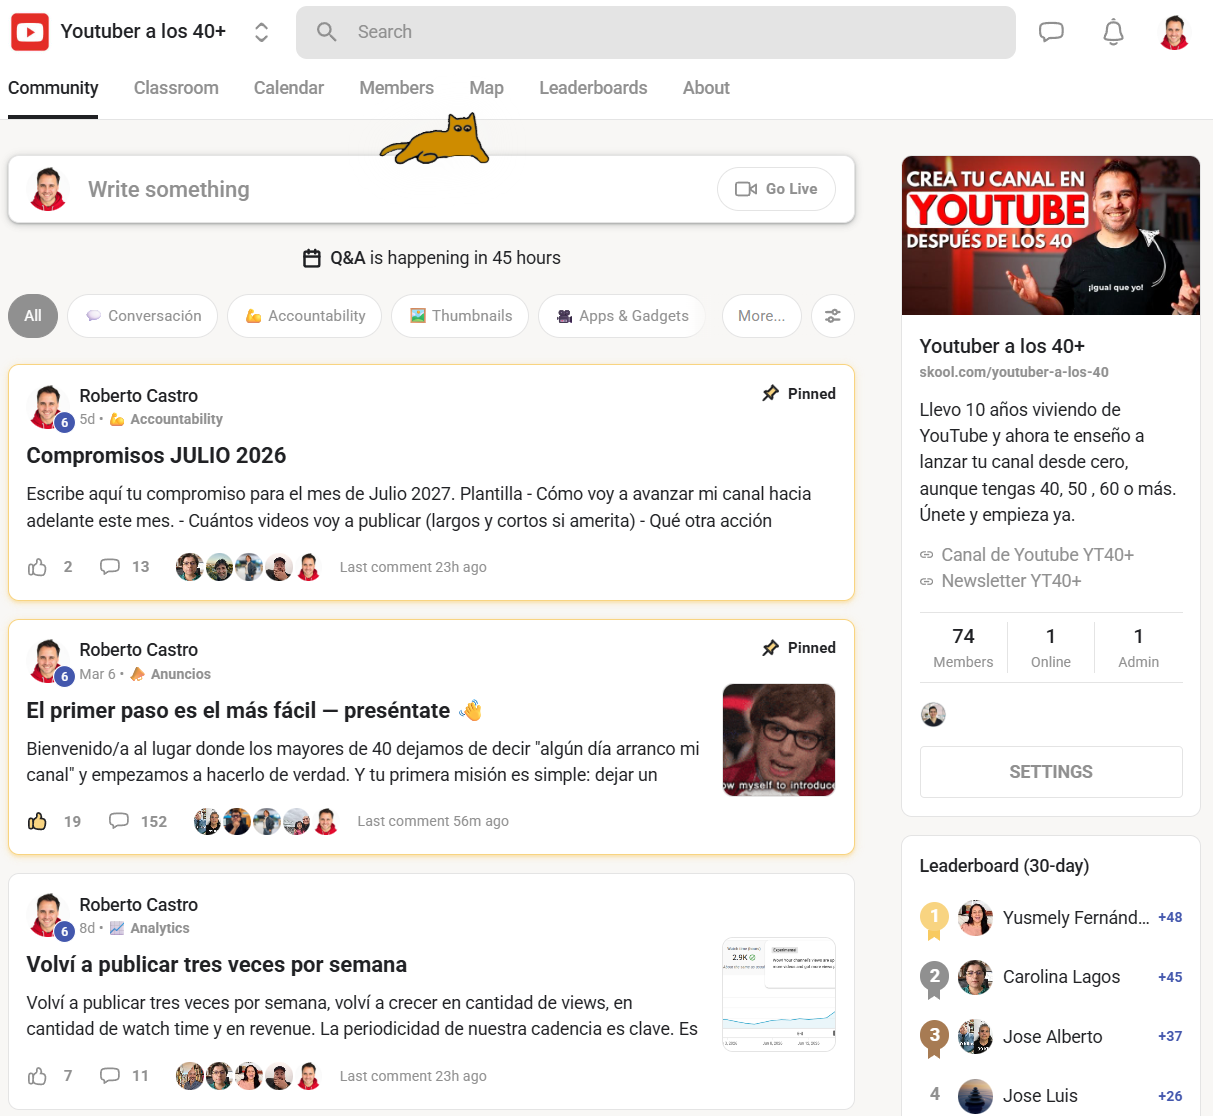Open profile avatar menu in header

1175,32
